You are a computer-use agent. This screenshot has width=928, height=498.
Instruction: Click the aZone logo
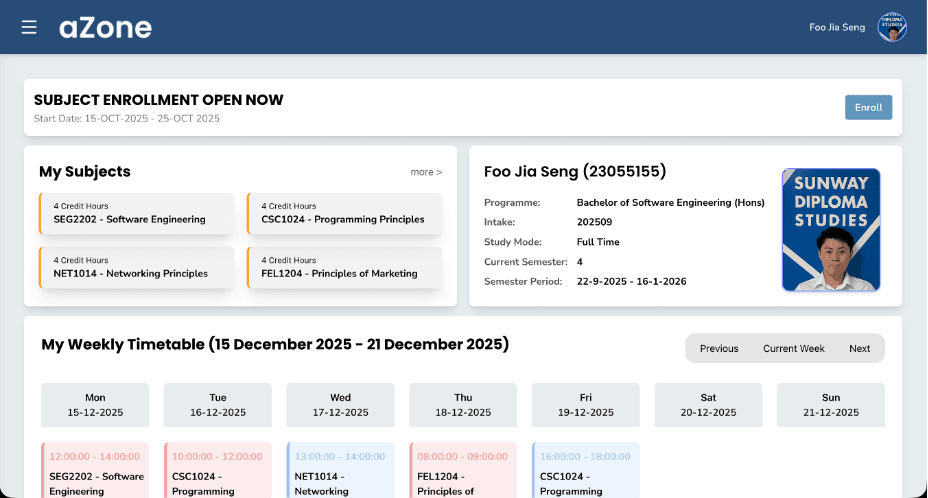point(105,27)
